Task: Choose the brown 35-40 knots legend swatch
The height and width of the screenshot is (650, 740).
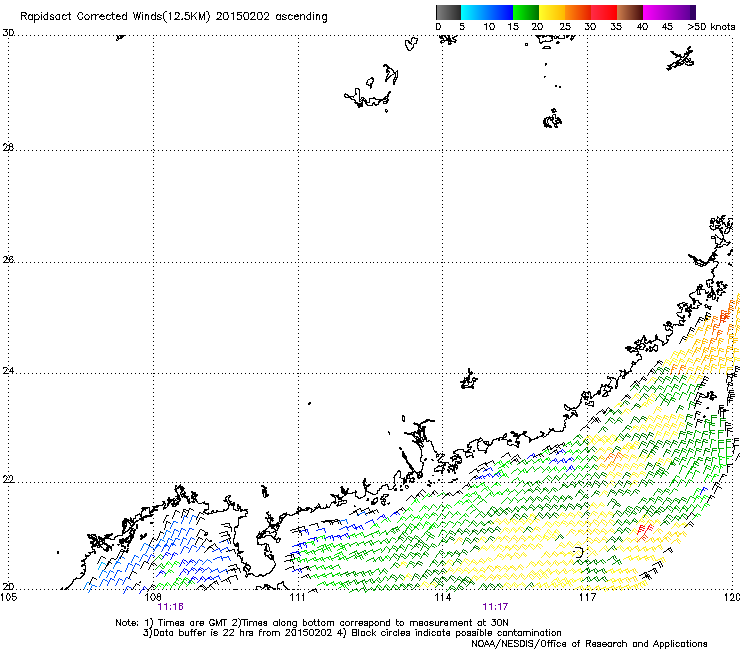Action: (630, 12)
